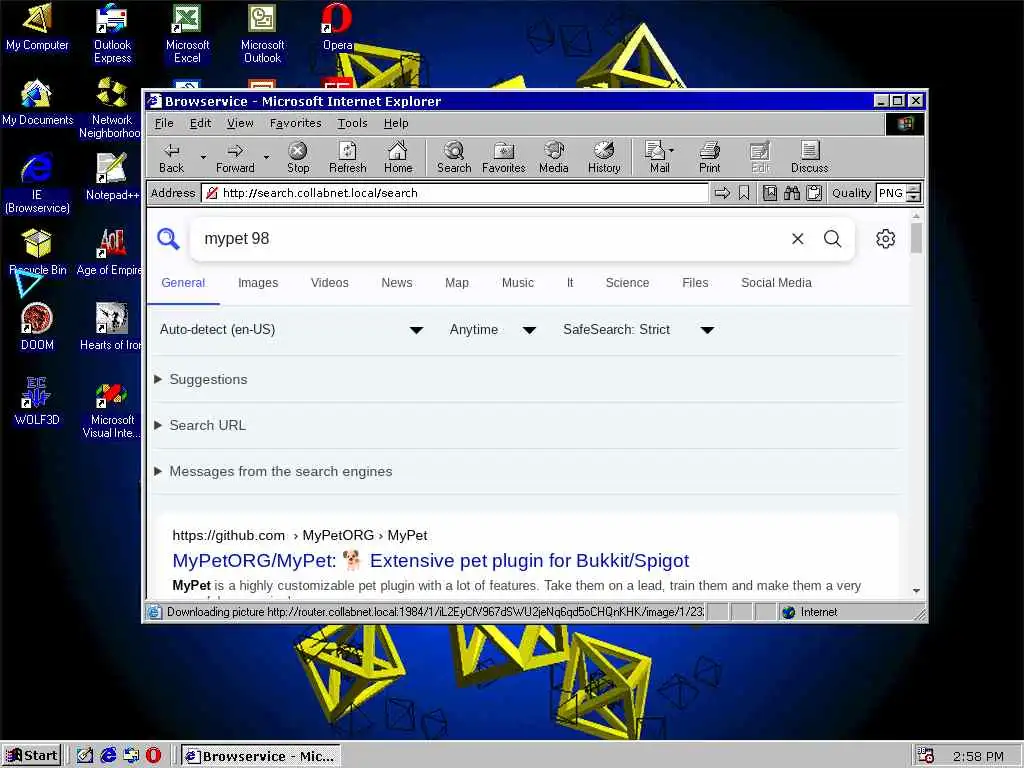This screenshot has height=768, width=1024.
Task: Open the Favorites menu
Action: (296, 123)
